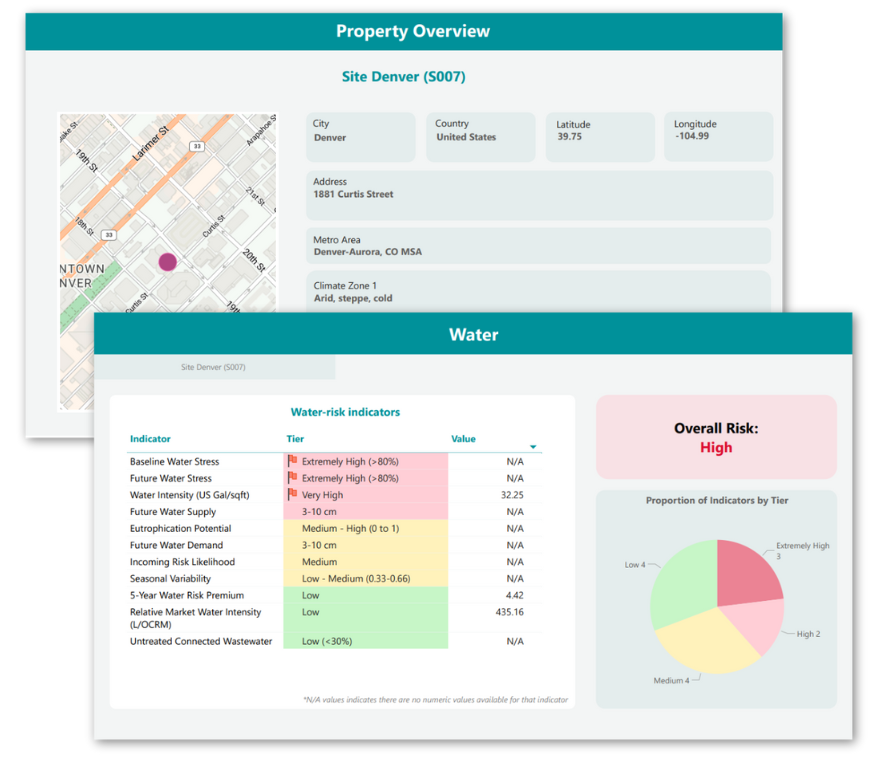Click the red flag beside Future Water Stress
The height and width of the screenshot is (758, 877).
[294, 479]
